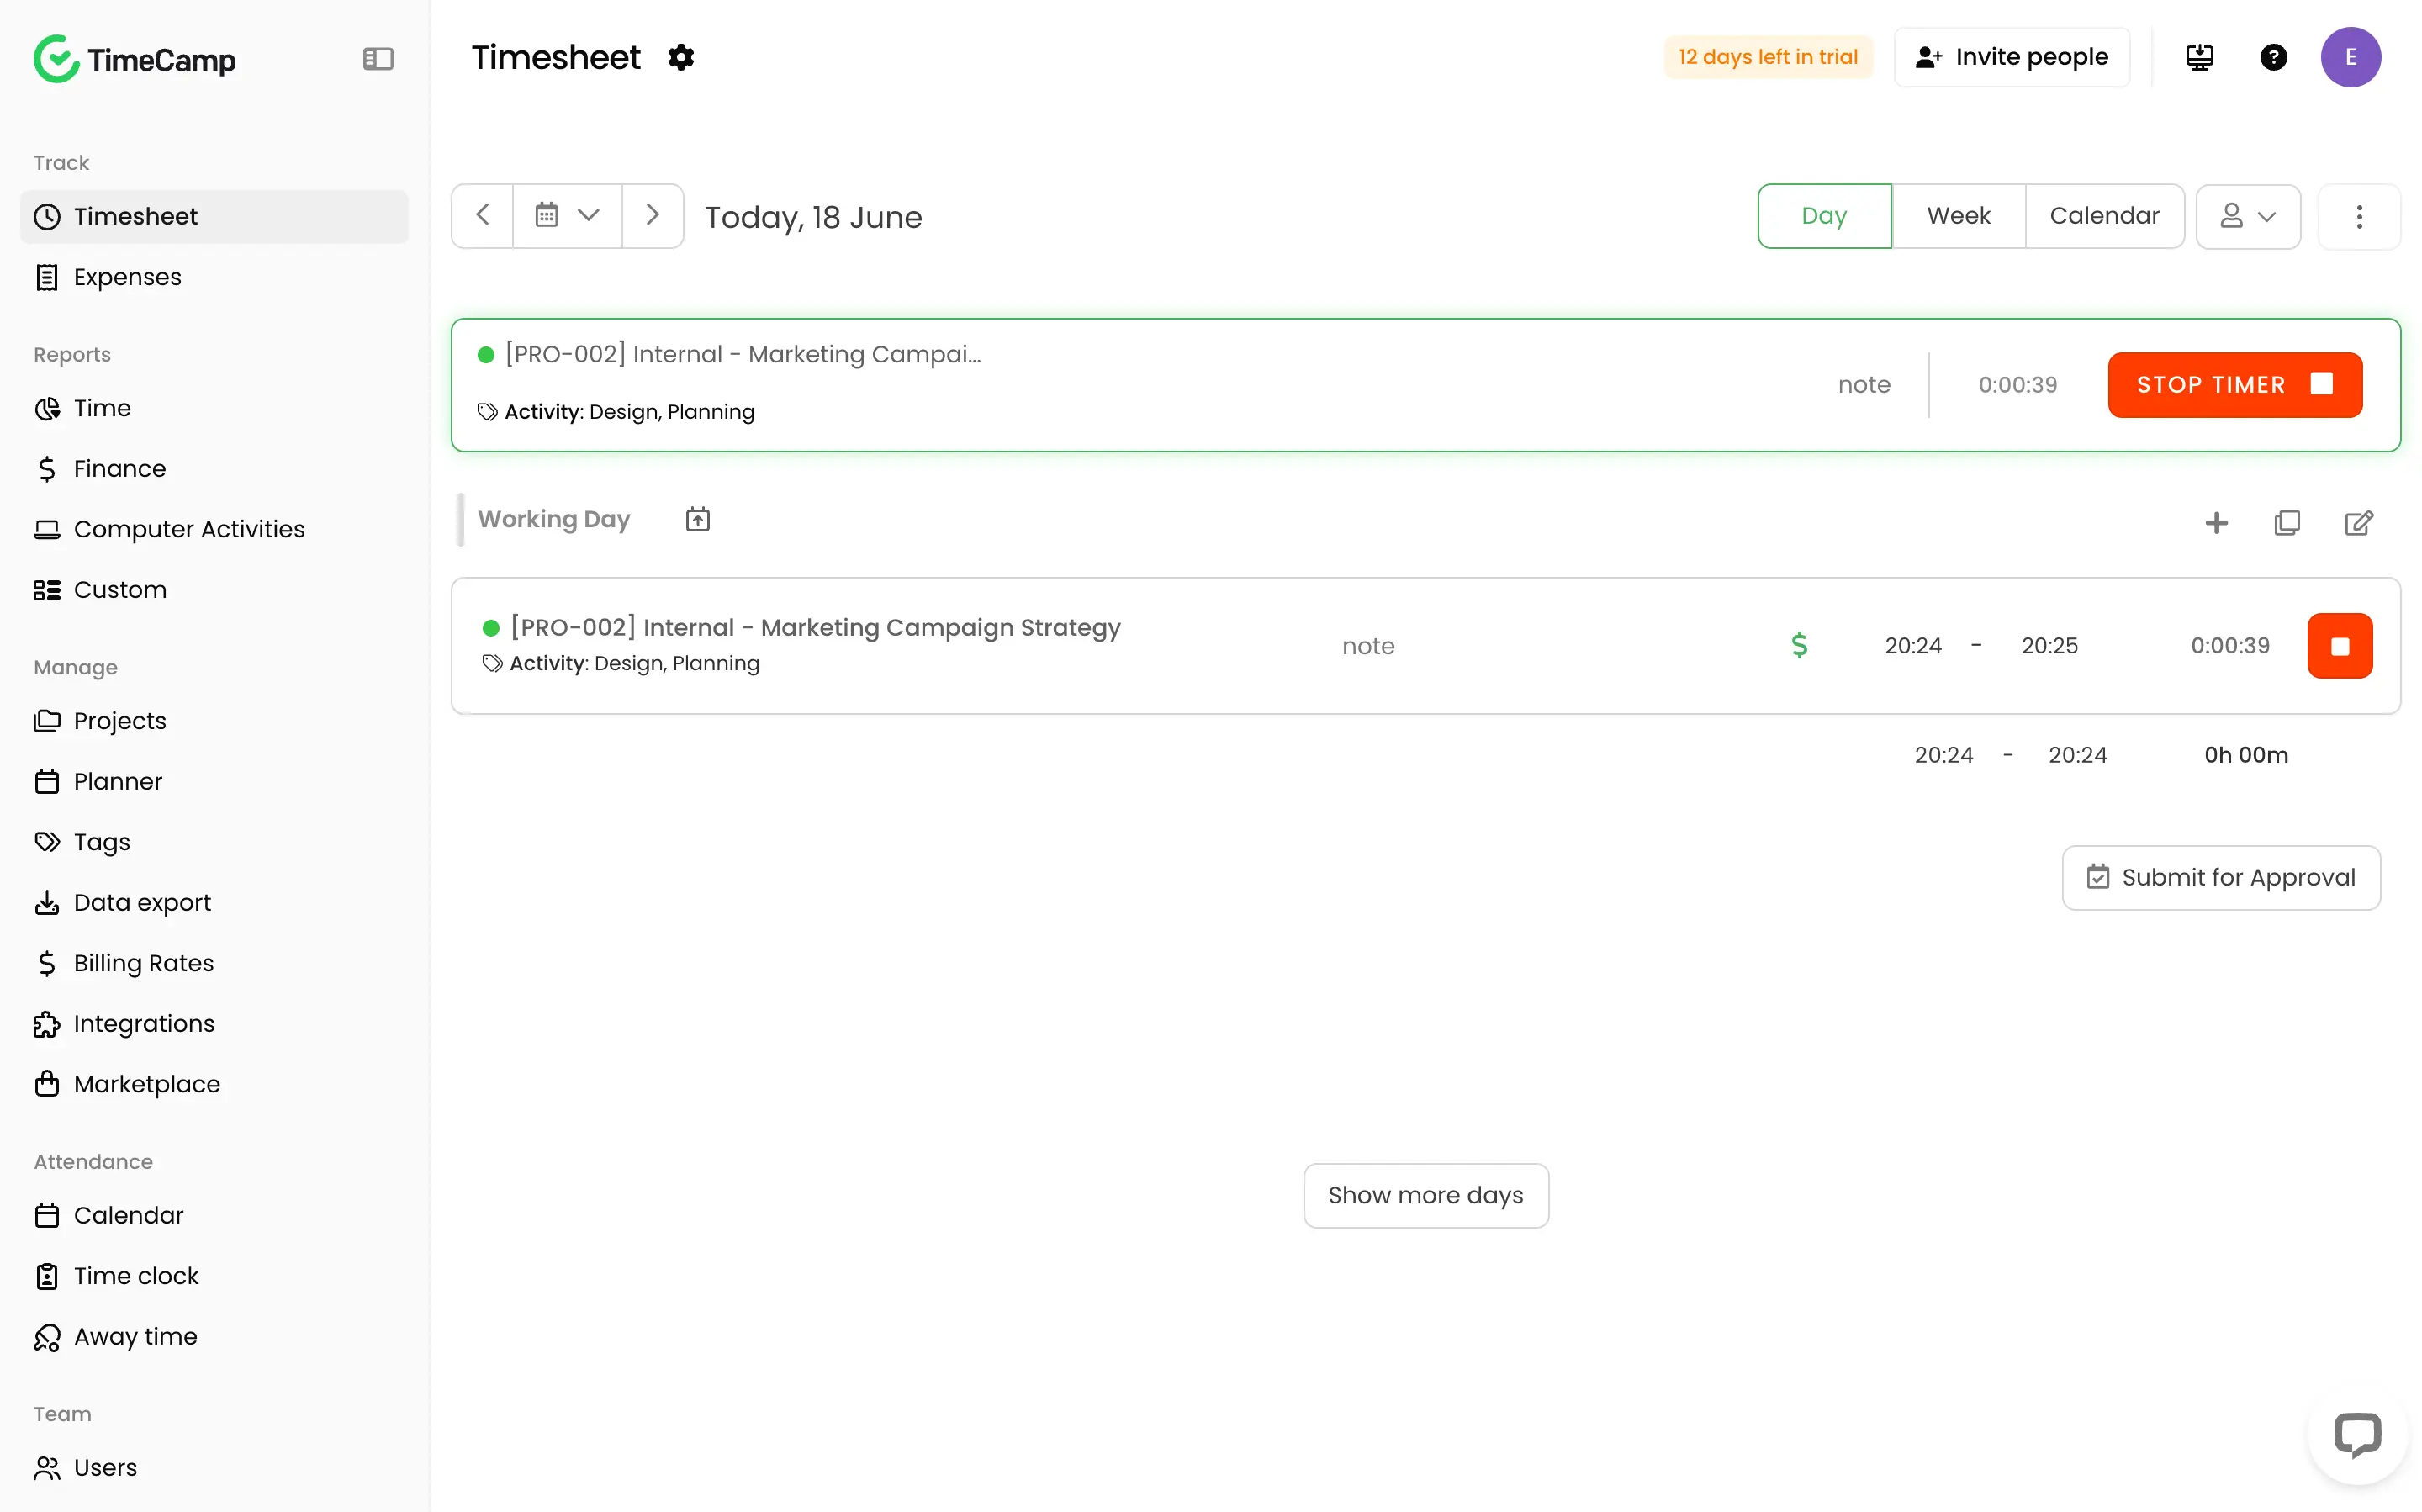Click the 0h 00m daily total
Screen dimensions: 2422x1512
(2245, 755)
